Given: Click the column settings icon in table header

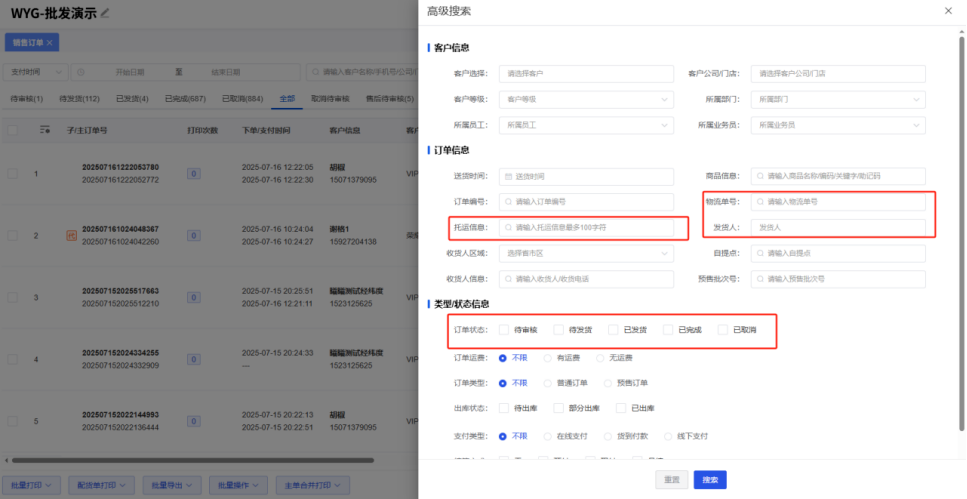Looking at the screenshot, I should pyautogui.click(x=44, y=130).
